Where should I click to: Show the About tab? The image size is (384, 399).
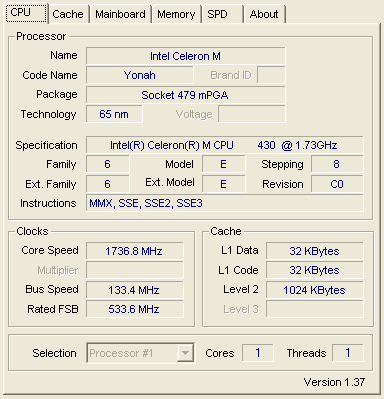coord(265,14)
